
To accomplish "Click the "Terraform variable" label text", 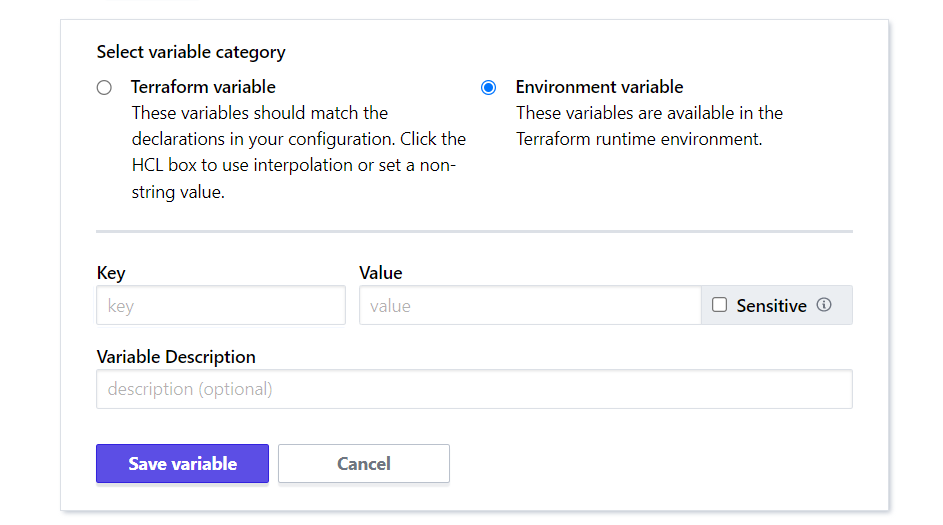I will tap(203, 87).
